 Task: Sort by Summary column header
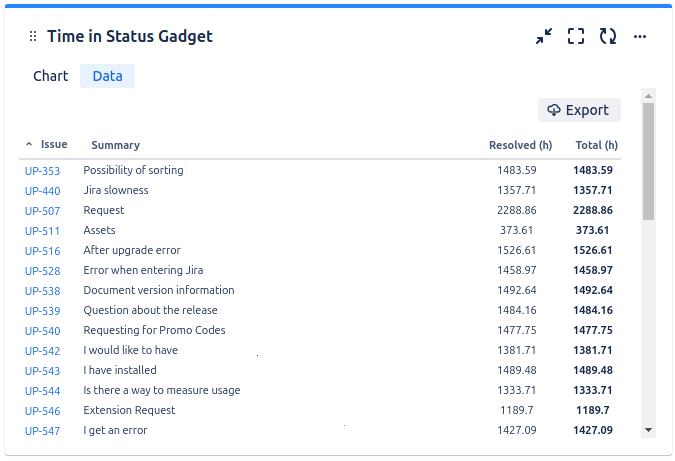point(115,145)
